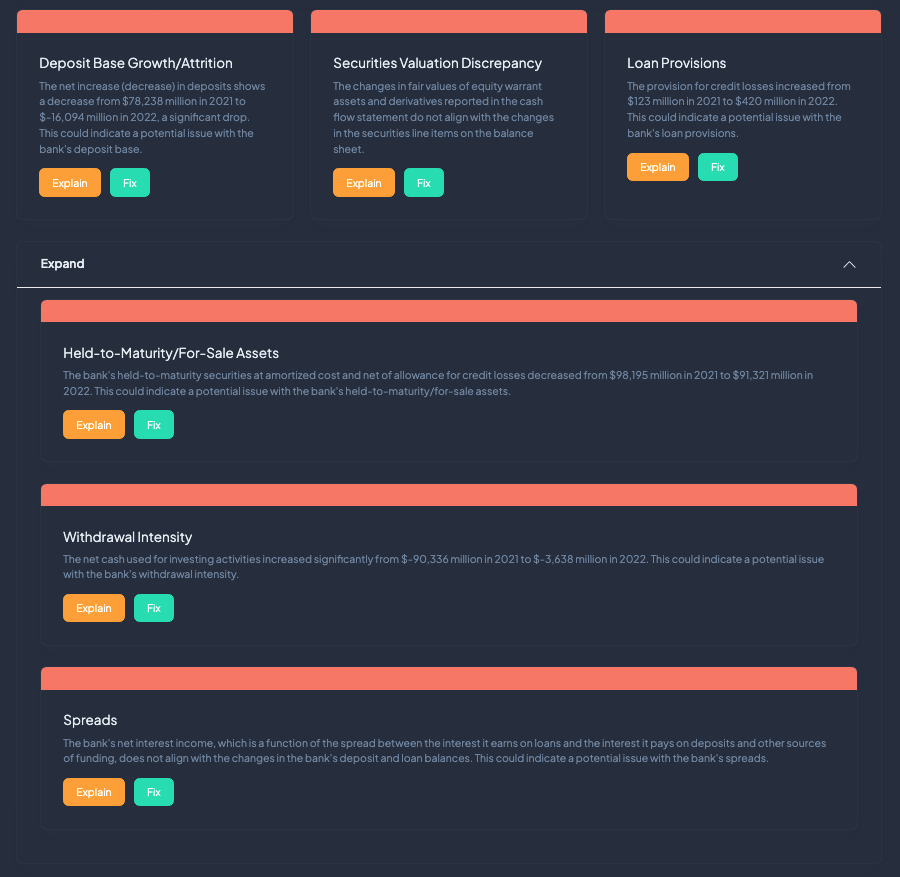Explain the Held-to-Maturity/For-Sale Assets issue

94,425
